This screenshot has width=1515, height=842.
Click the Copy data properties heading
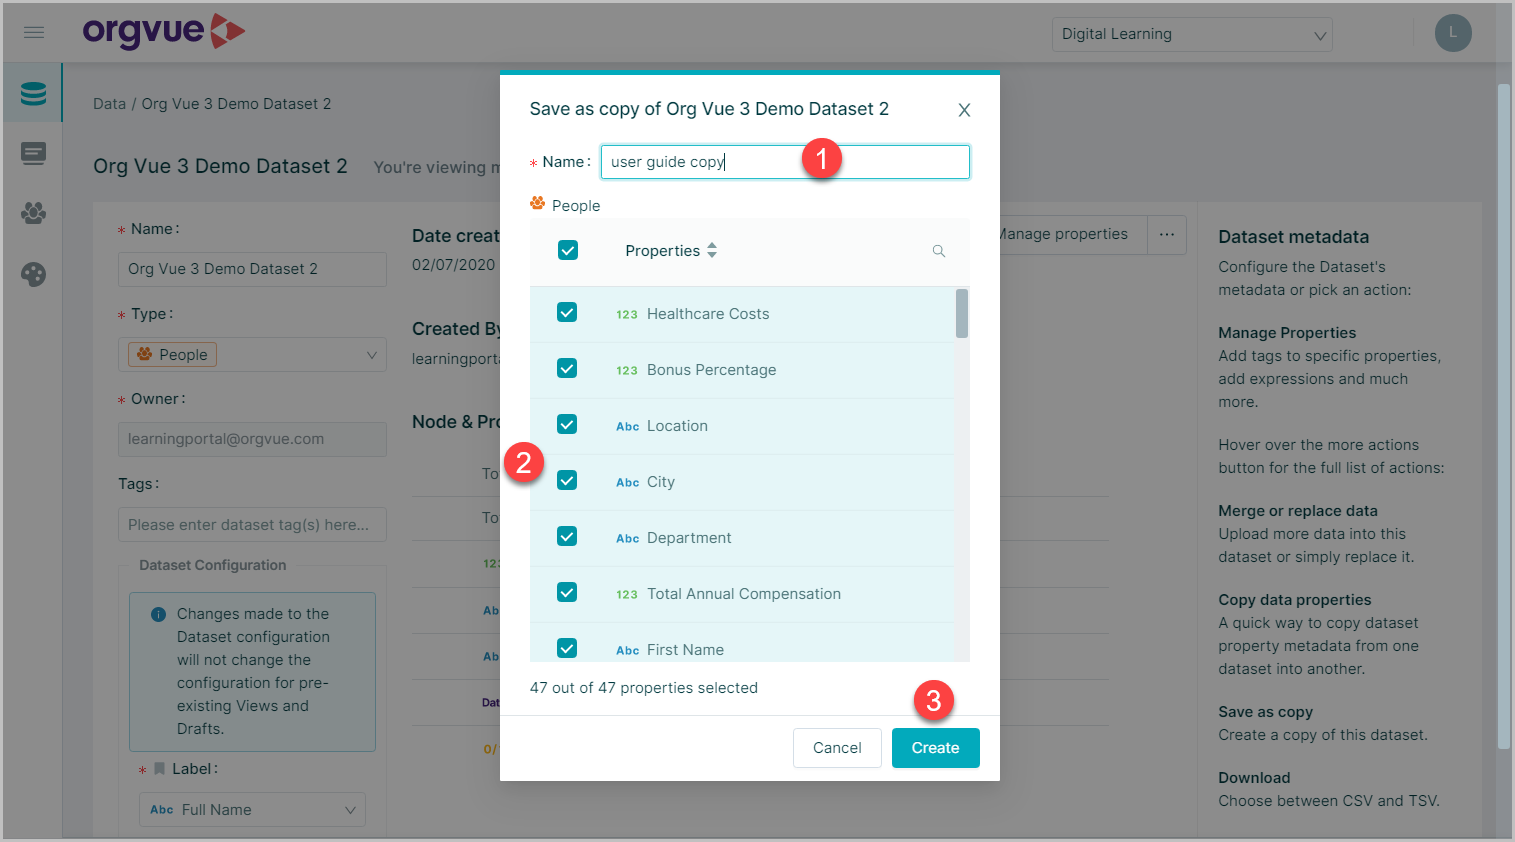[1295, 600]
